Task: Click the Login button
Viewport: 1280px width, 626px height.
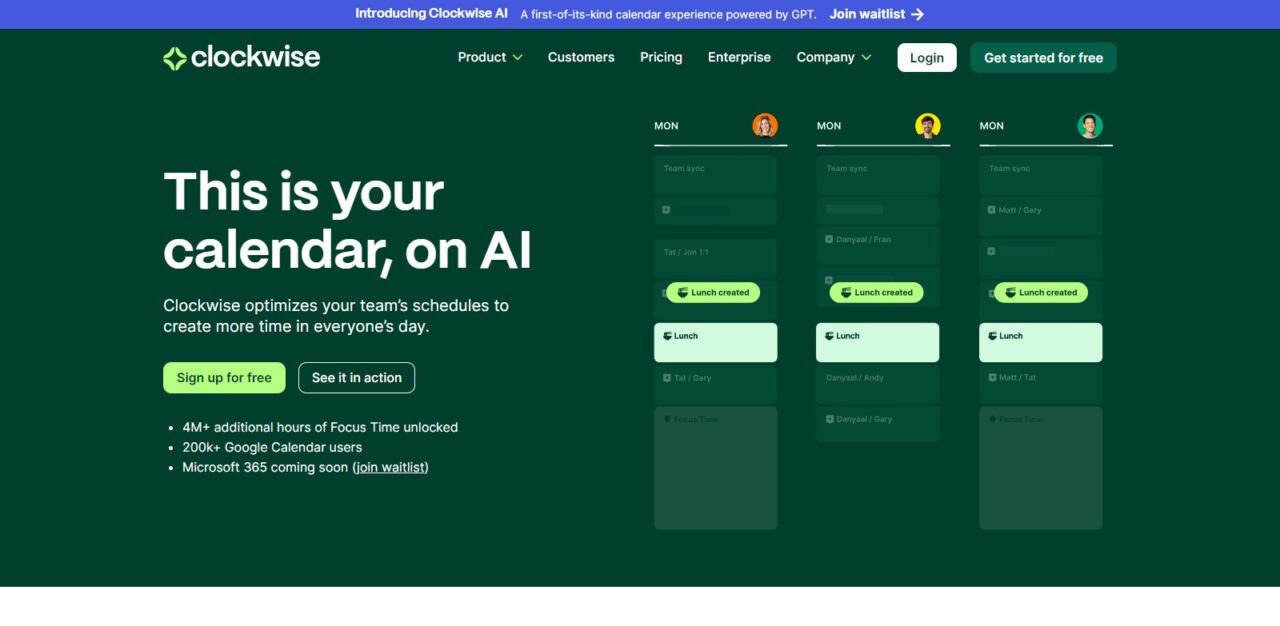Action: click(x=927, y=58)
